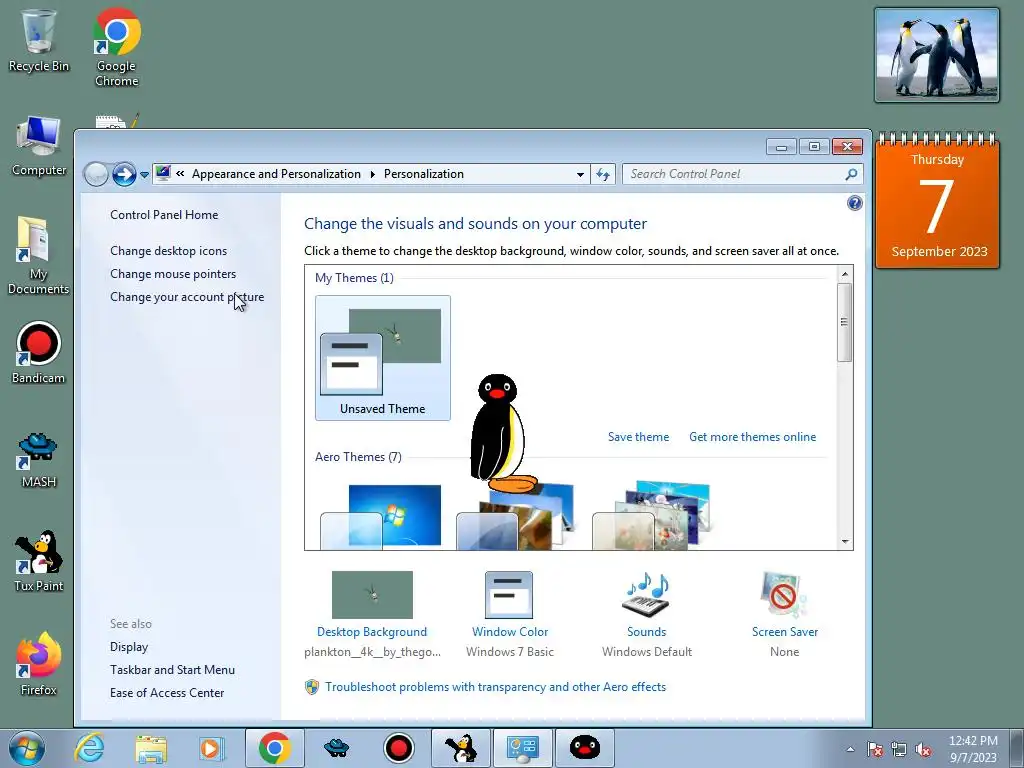Click the theme list scroll down arrow

point(844,541)
